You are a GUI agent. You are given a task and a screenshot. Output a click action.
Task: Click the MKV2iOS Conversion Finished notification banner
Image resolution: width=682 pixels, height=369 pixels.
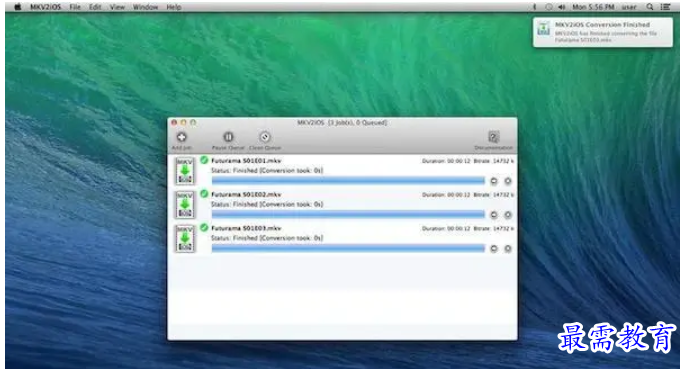[602, 32]
